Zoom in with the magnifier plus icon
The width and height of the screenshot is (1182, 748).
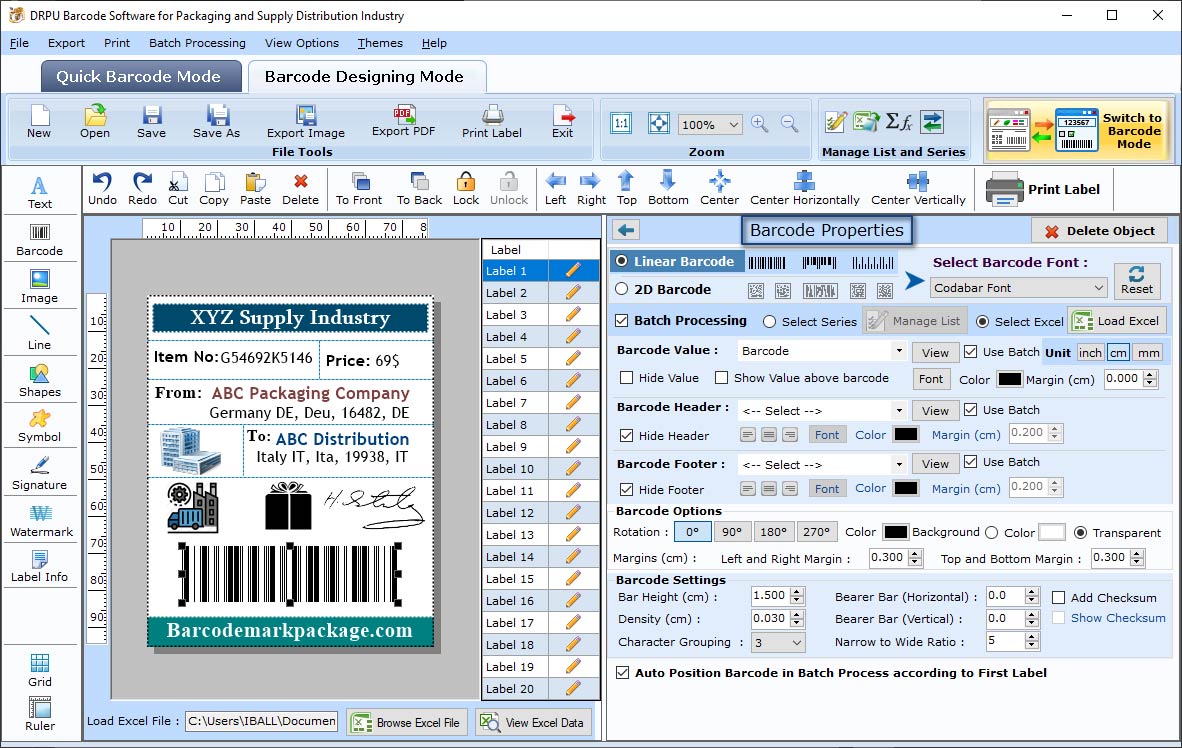click(x=760, y=124)
